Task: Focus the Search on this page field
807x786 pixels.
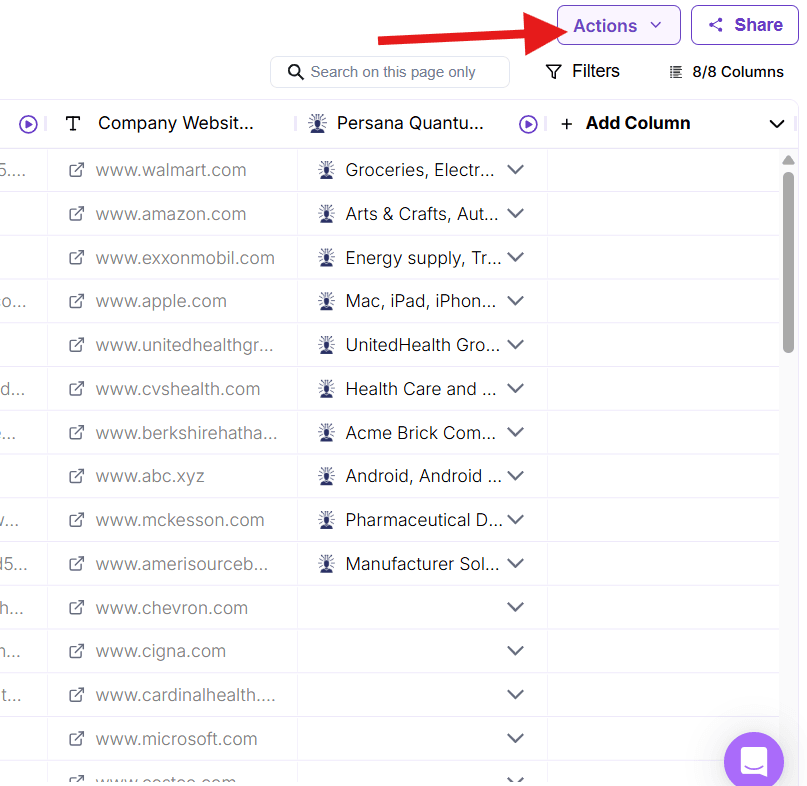Action: tap(390, 72)
